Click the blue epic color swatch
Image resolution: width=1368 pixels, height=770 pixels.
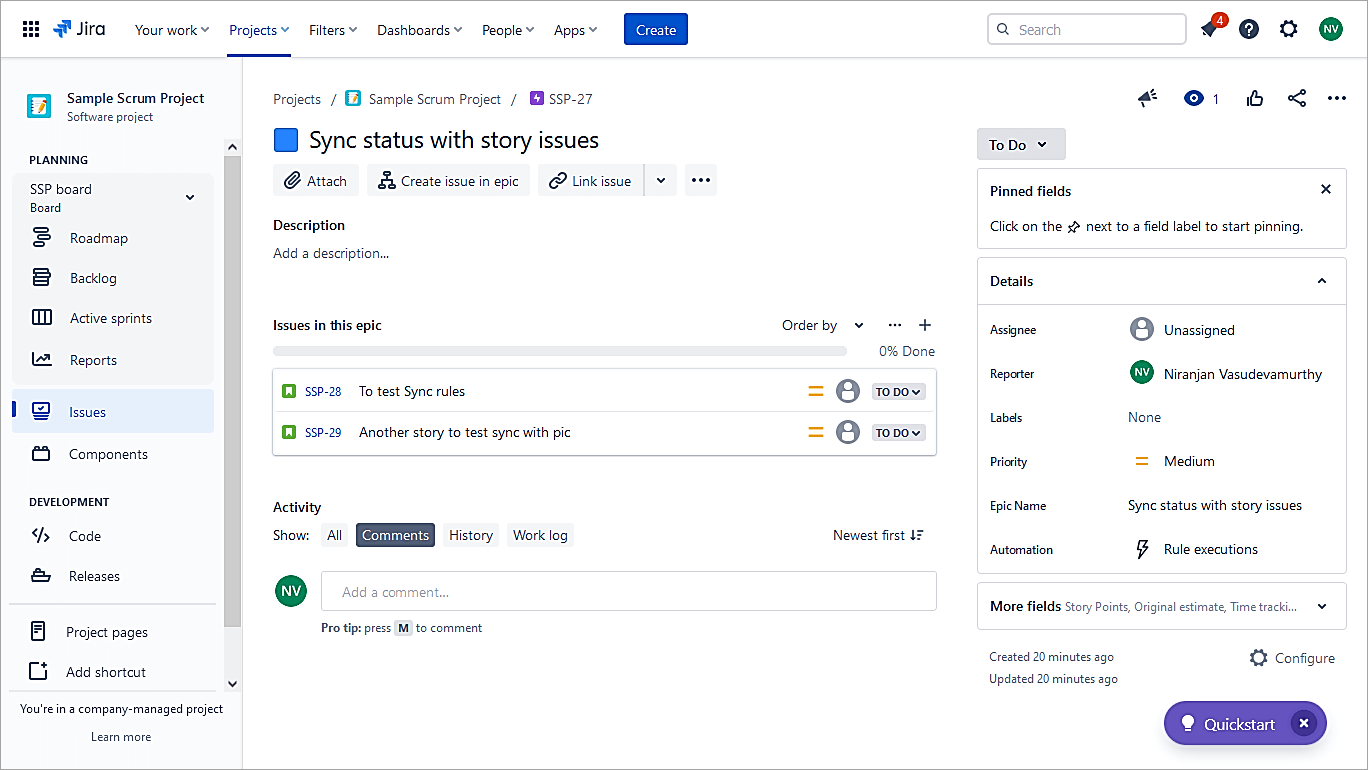(x=286, y=140)
